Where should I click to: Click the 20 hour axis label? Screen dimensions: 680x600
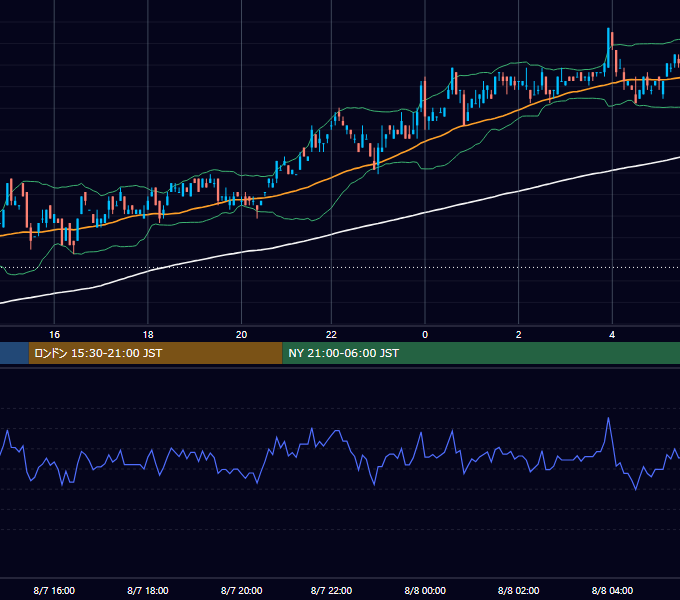click(242, 335)
